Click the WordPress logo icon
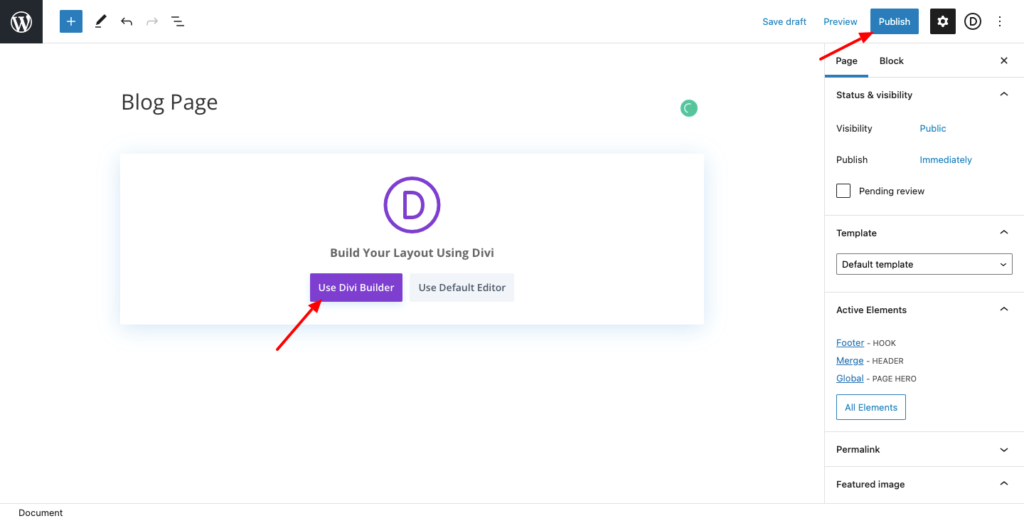The height and width of the screenshot is (521, 1024). (x=21, y=22)
